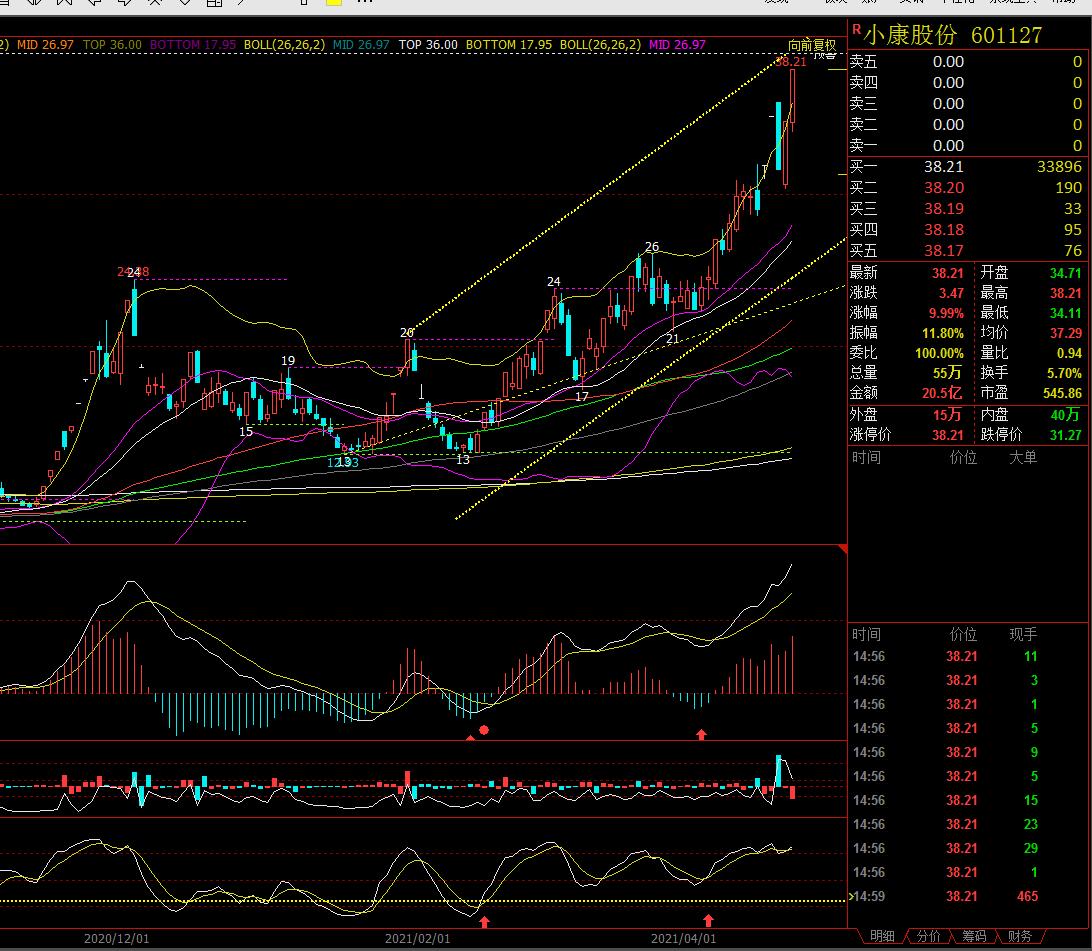Switch to the 明细 tab
The width and height of the screenshot is (1092, 951).
(882, 936)
